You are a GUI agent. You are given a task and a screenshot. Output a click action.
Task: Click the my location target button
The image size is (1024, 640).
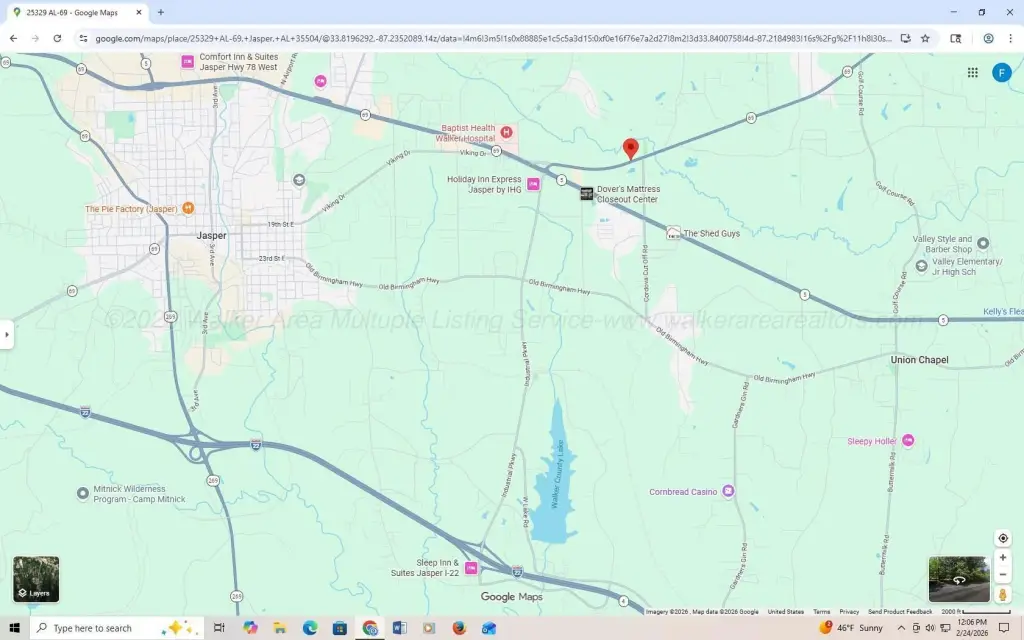point(1003,538)
